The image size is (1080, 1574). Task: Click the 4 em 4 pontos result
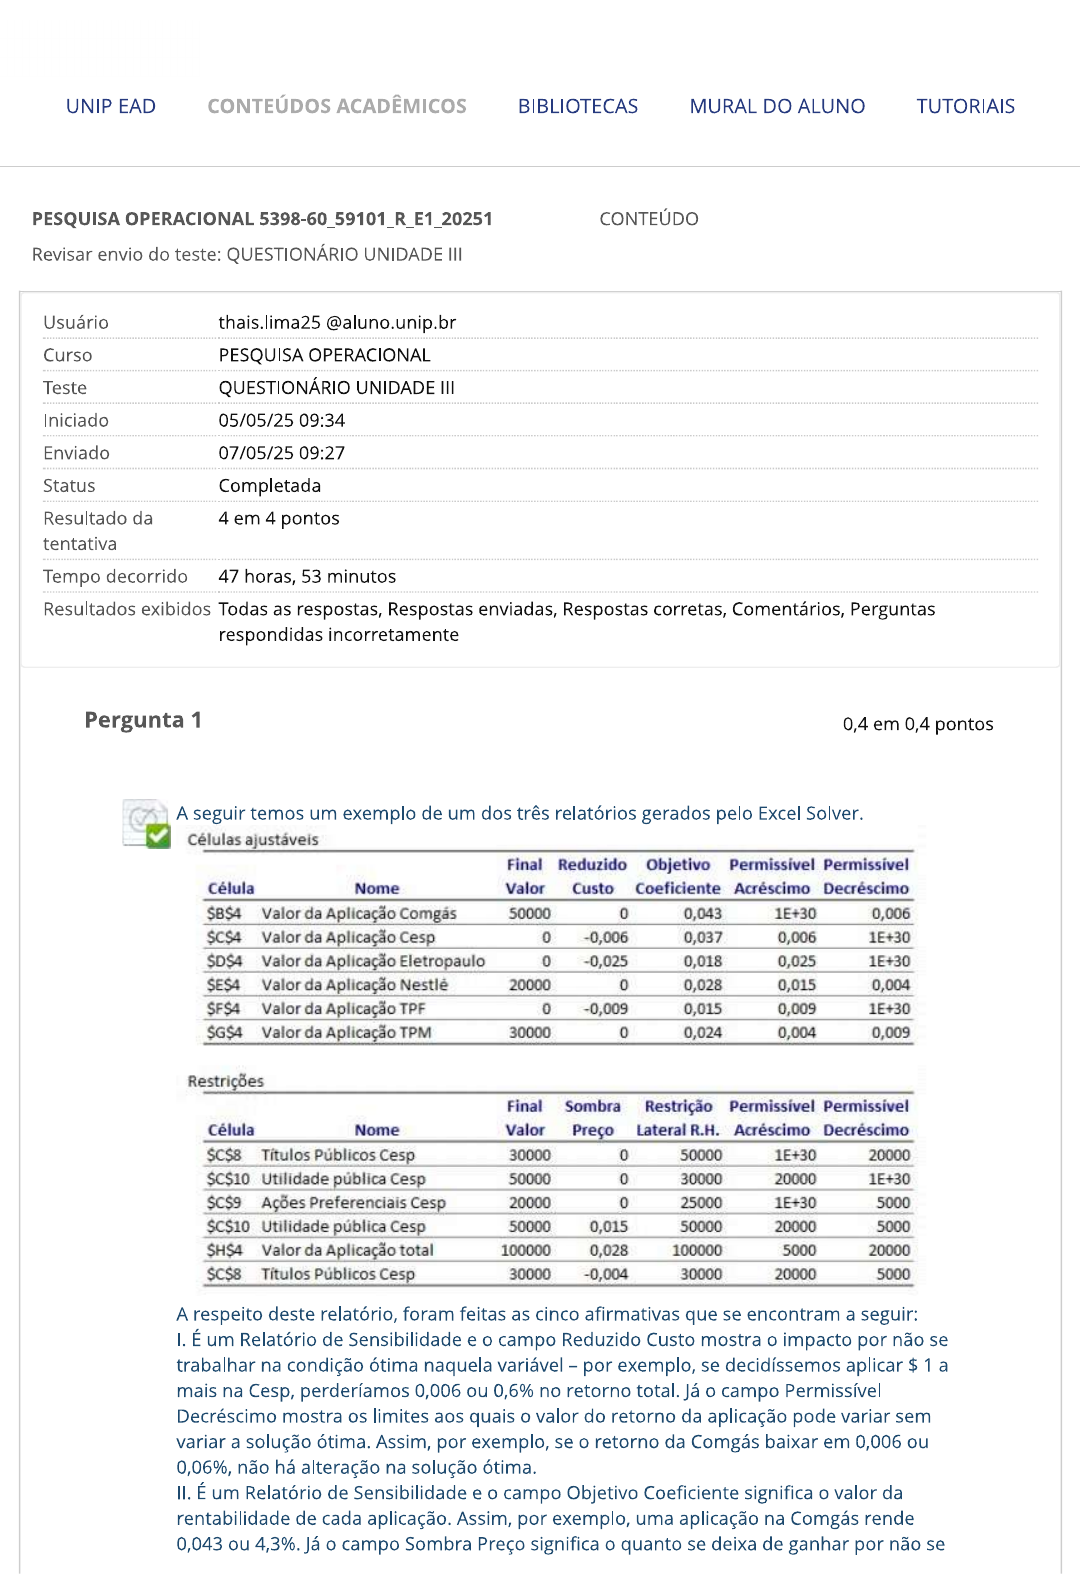[279, 518]
